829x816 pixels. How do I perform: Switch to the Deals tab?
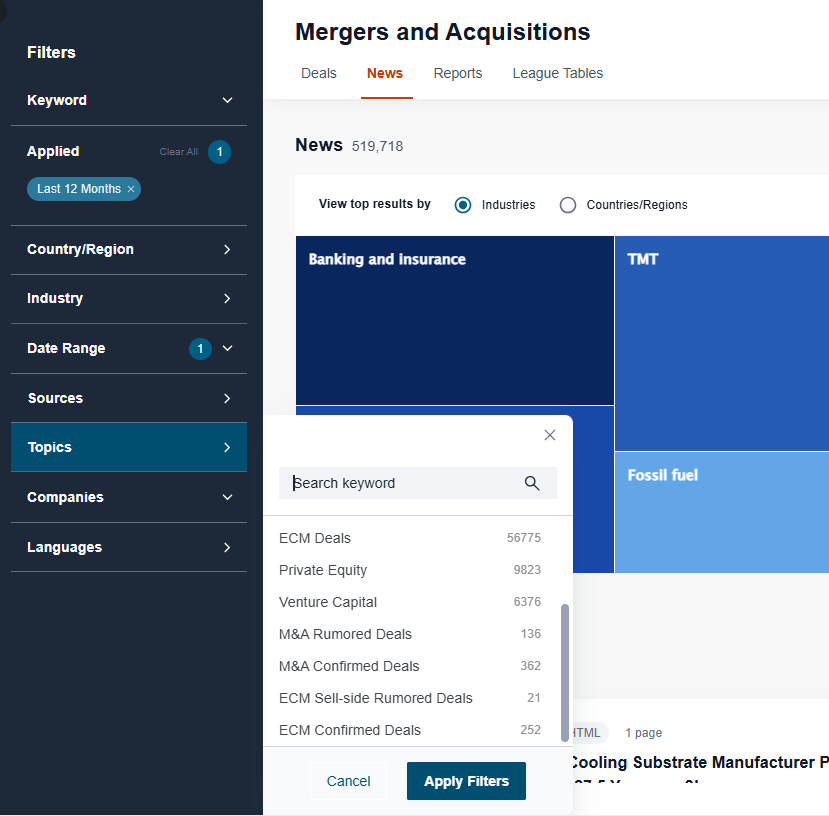[x=319, y=73]
